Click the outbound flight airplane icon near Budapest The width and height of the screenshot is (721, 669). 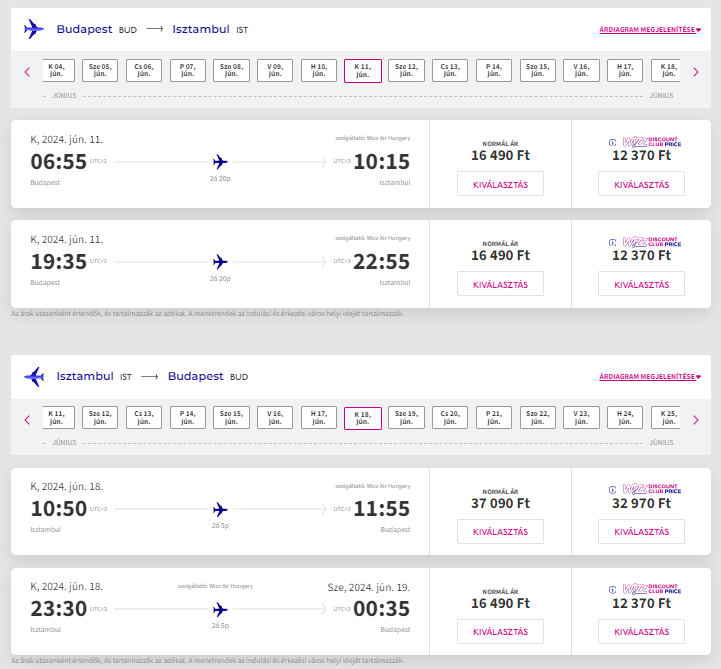pos(34,29)
